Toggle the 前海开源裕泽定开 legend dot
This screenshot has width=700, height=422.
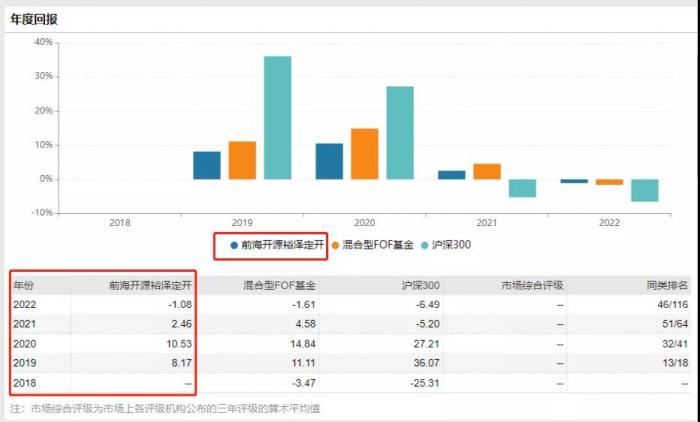[234, 245]
